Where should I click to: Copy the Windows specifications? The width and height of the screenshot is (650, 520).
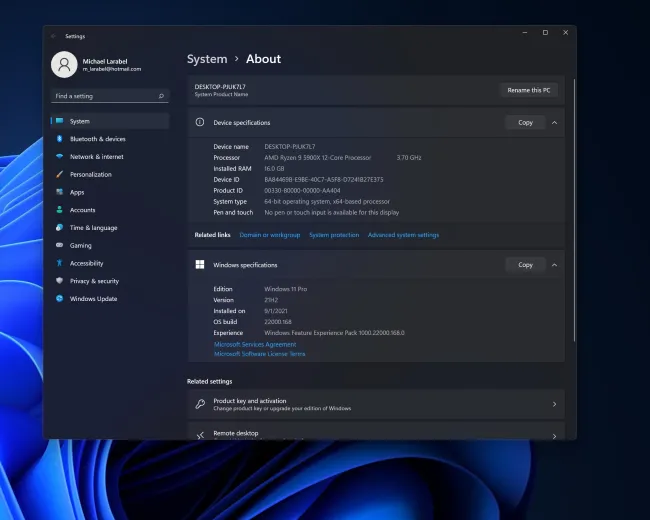(525, 265)
